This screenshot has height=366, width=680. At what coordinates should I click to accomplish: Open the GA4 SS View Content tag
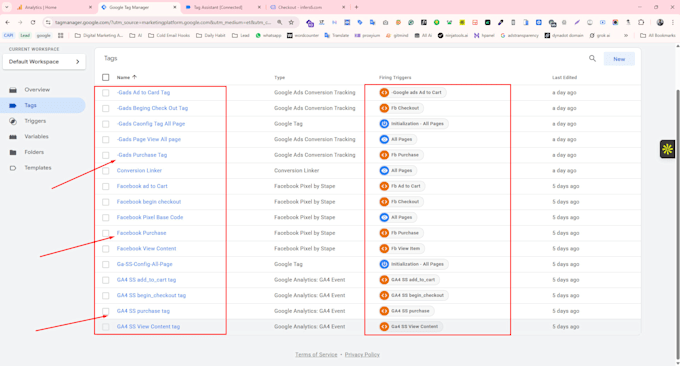(148, 327)
